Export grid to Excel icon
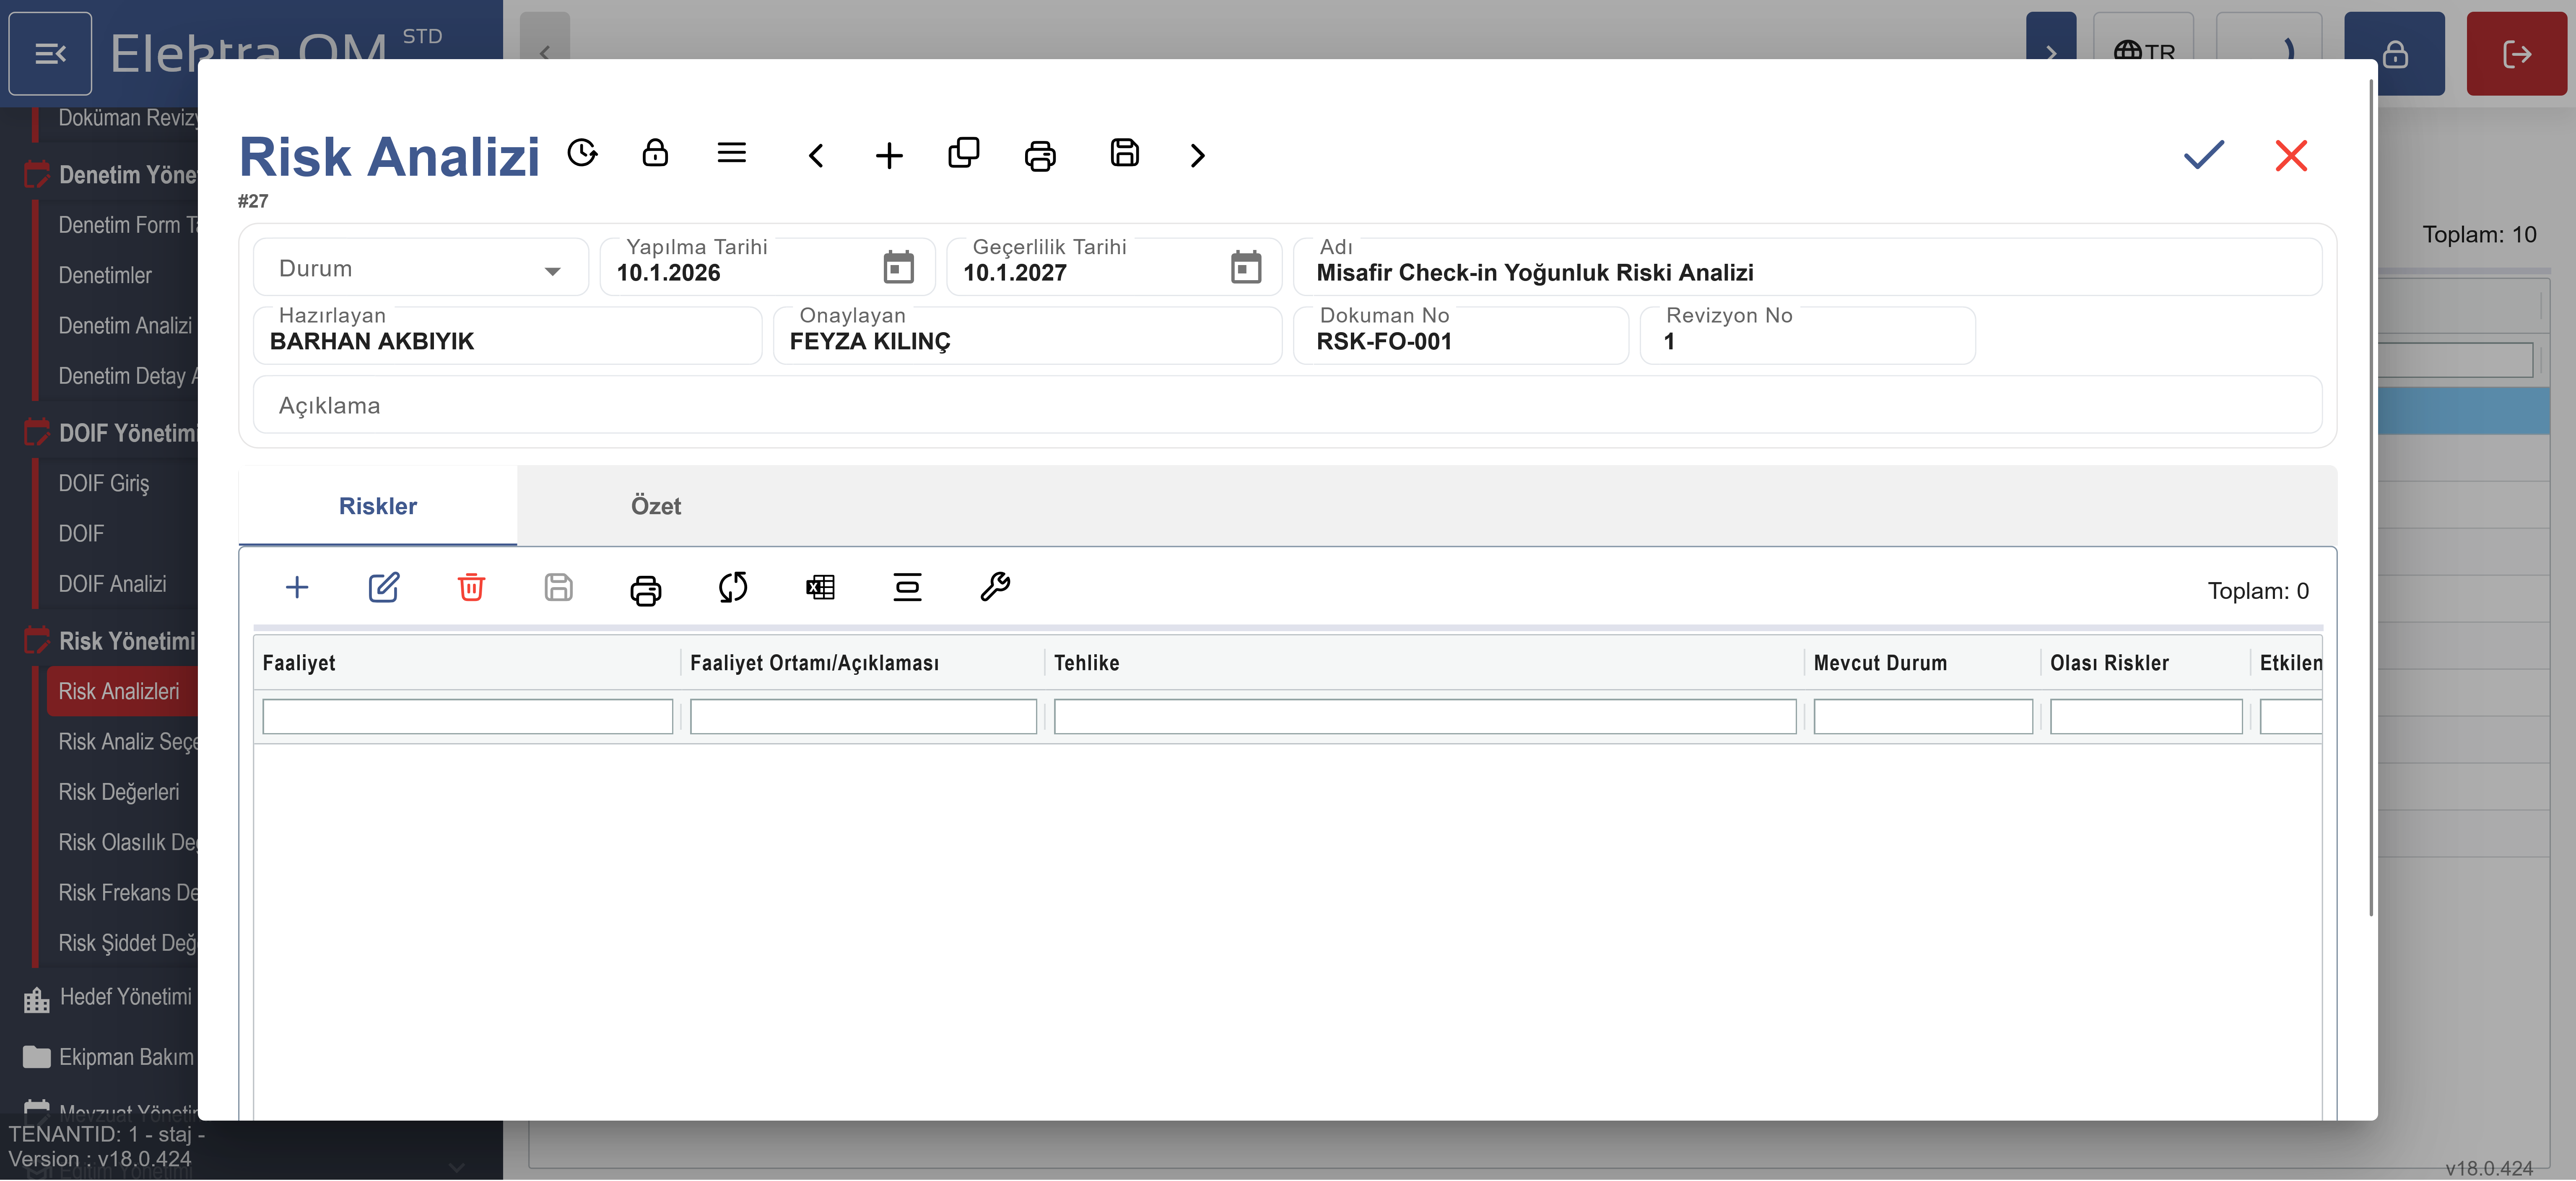Viewport: 2576px width, 1181px height. pos(820,587)
